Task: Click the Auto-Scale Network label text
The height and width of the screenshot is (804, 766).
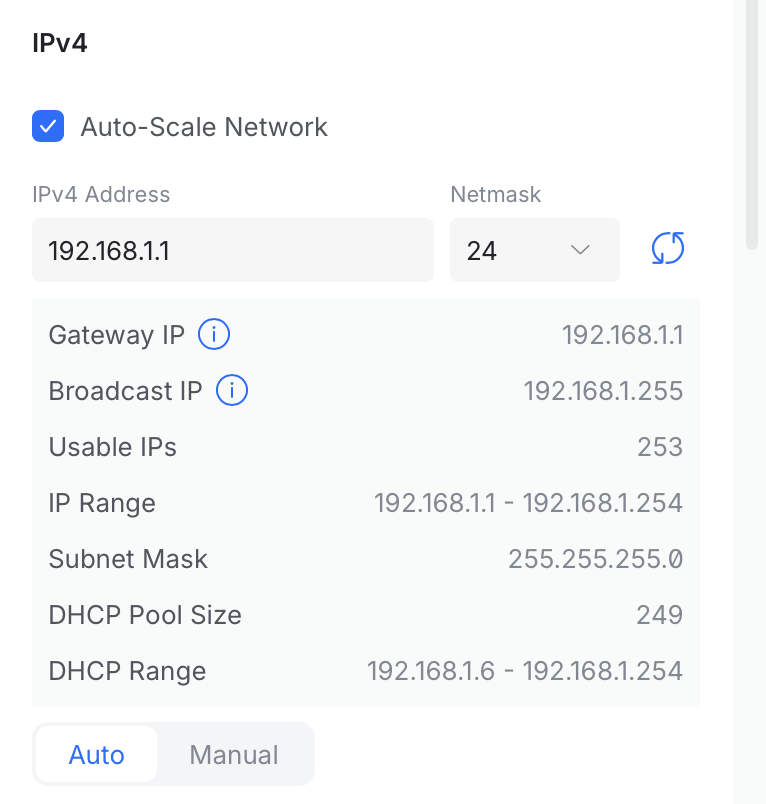Action: pos(204,127)
